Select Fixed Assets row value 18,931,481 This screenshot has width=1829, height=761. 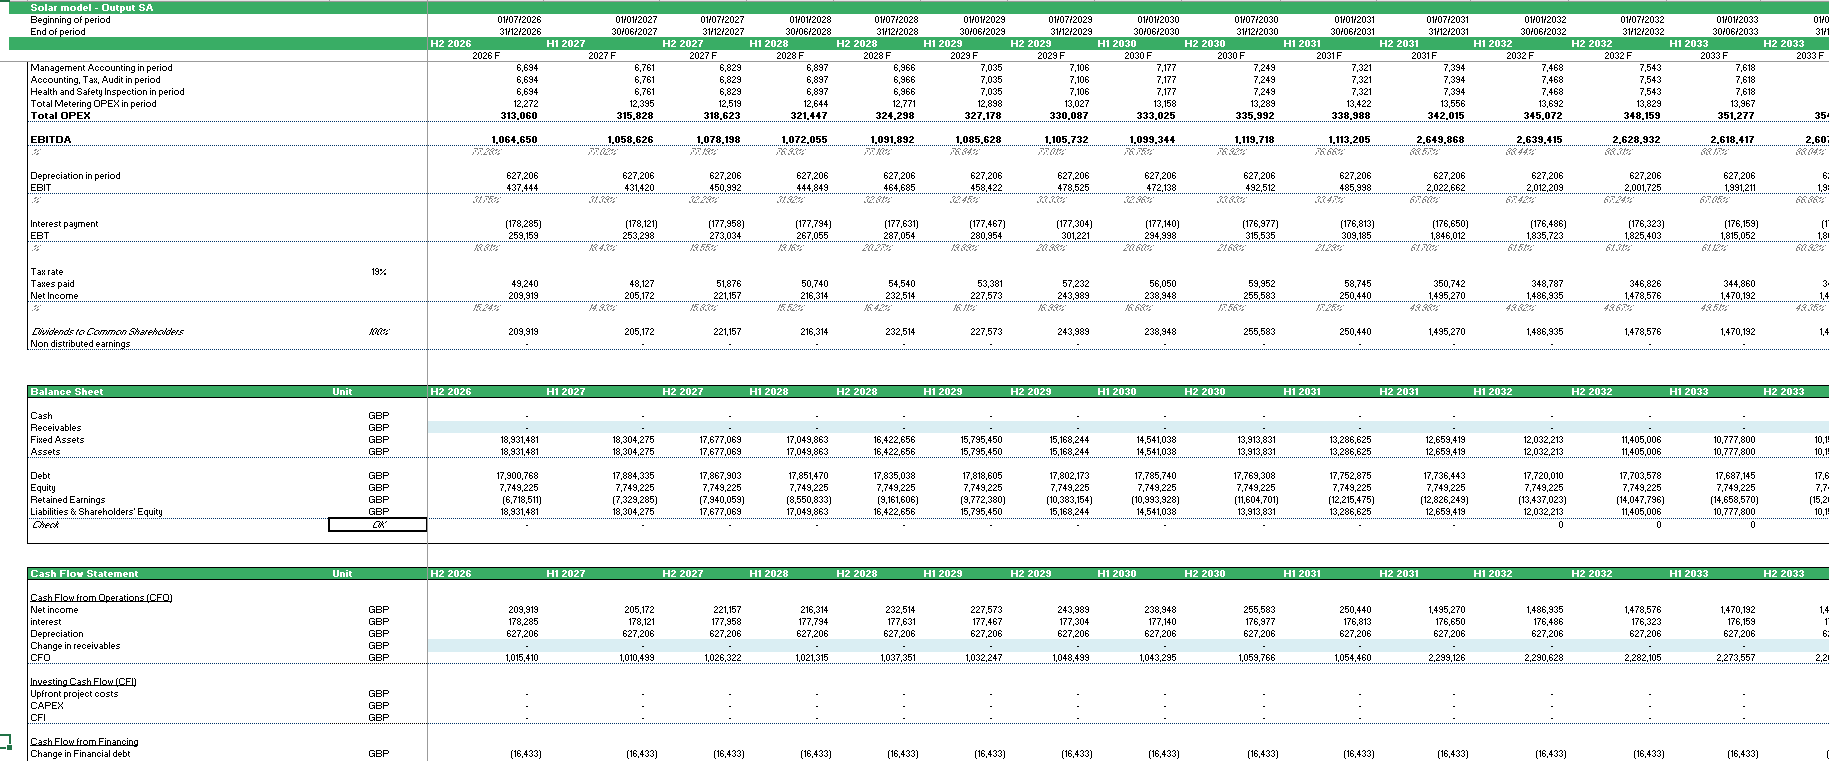(518, 440)
